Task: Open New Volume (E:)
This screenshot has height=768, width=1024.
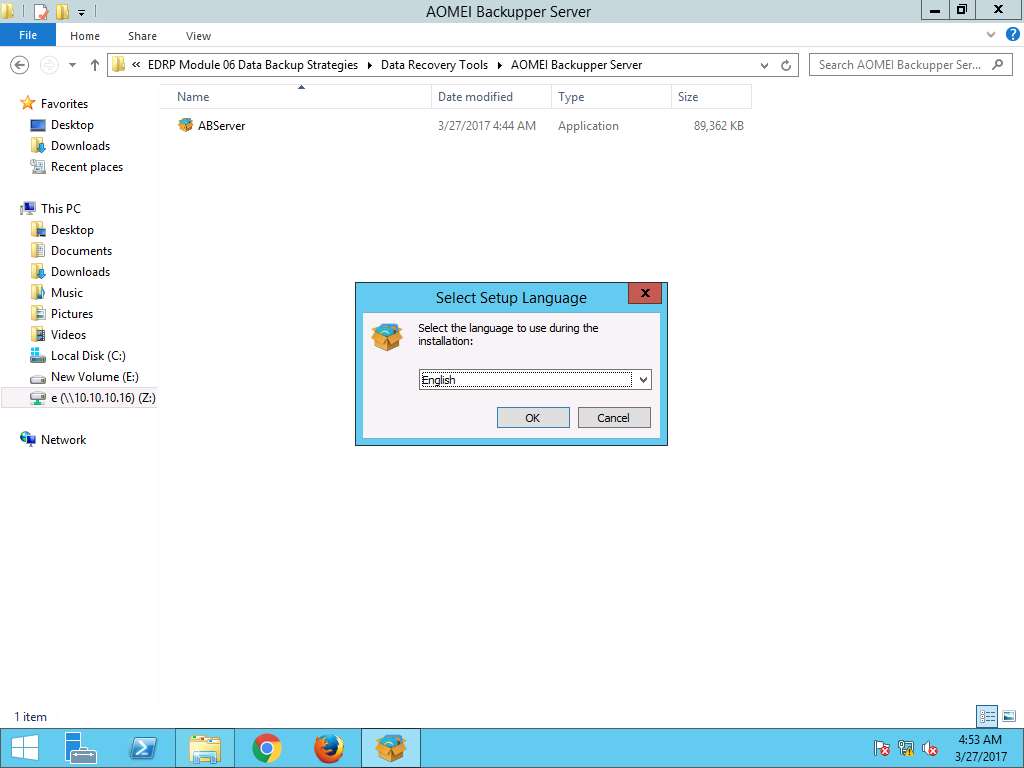Action: pos(95,377)
